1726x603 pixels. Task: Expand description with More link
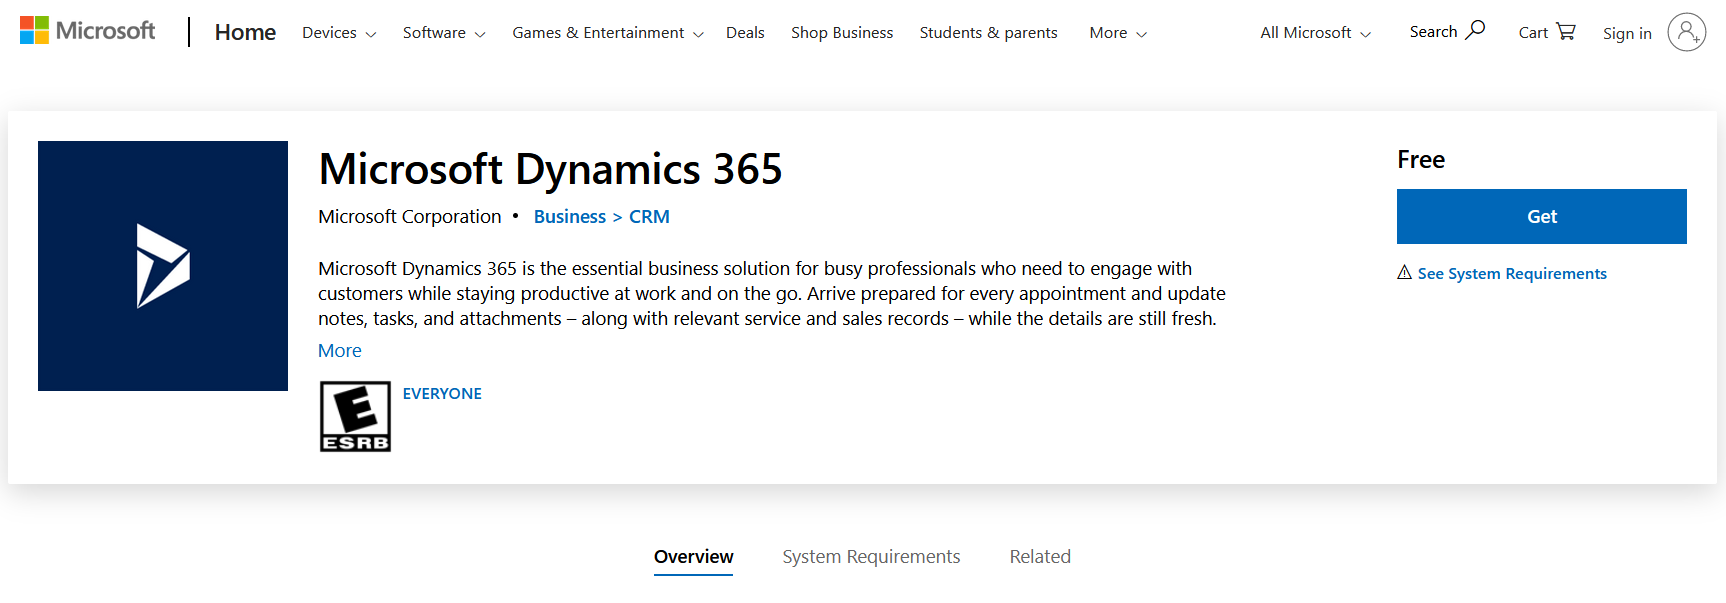[340, 351]
